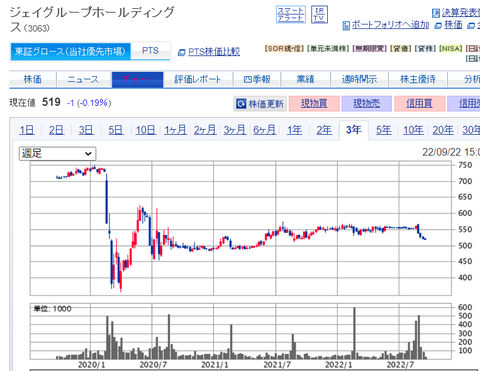The height and width of the screenshot is (371, 480).
Task: Click the 現物買 button
Action: tap(314, 104)
